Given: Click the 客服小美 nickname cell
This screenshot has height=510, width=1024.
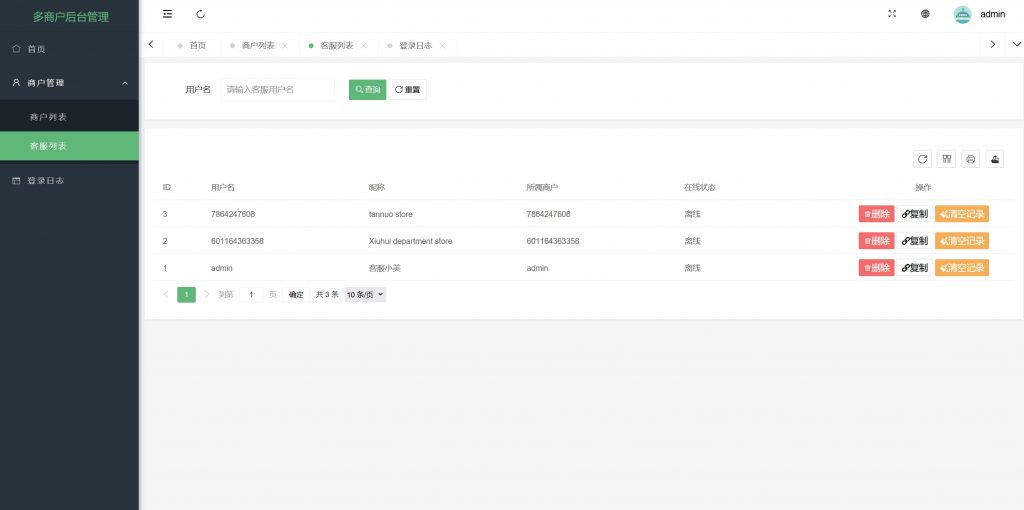Looking at the screenshot, I should (385, 268).
